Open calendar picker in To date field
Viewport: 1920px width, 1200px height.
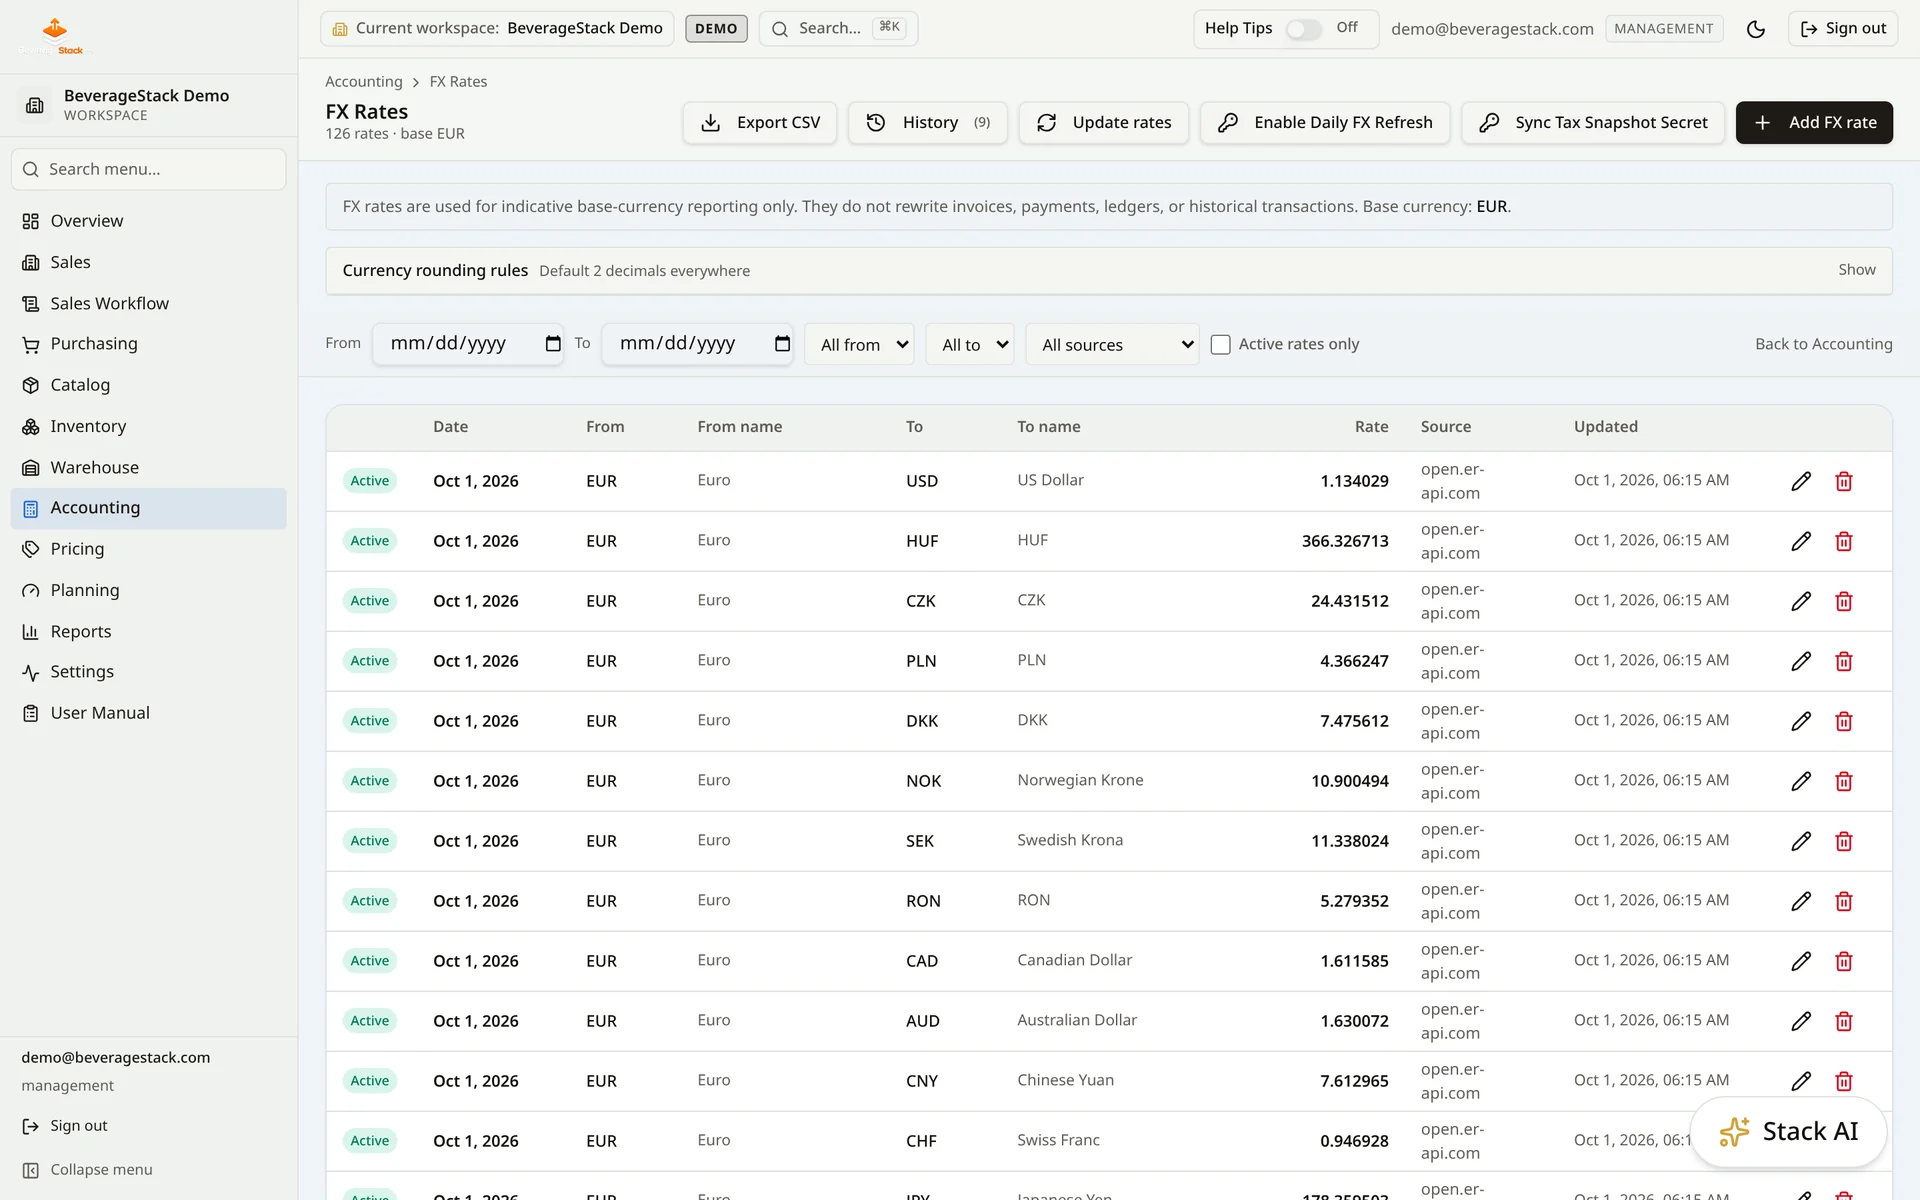click(x=782, y=344)
